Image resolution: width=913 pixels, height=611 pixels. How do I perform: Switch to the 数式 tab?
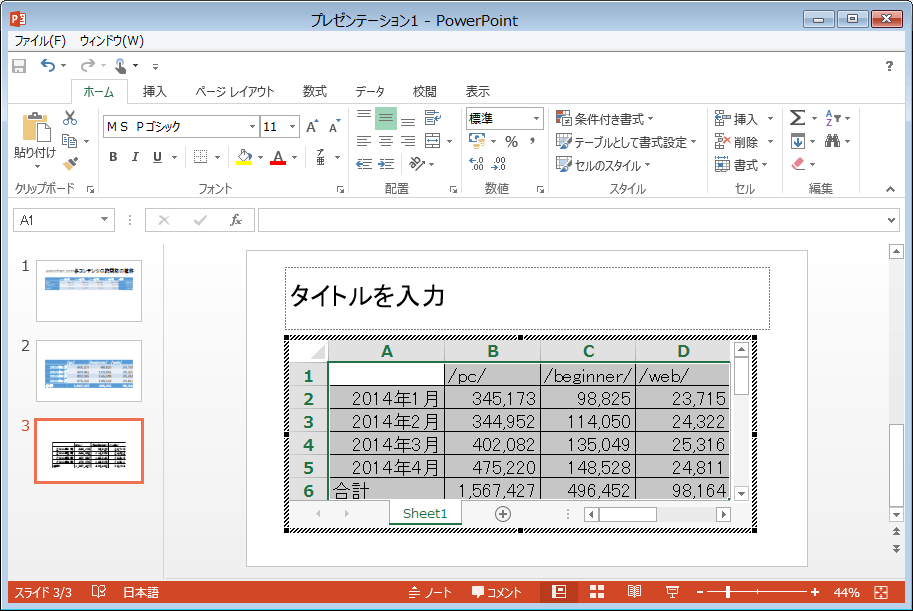coord(314,91)
